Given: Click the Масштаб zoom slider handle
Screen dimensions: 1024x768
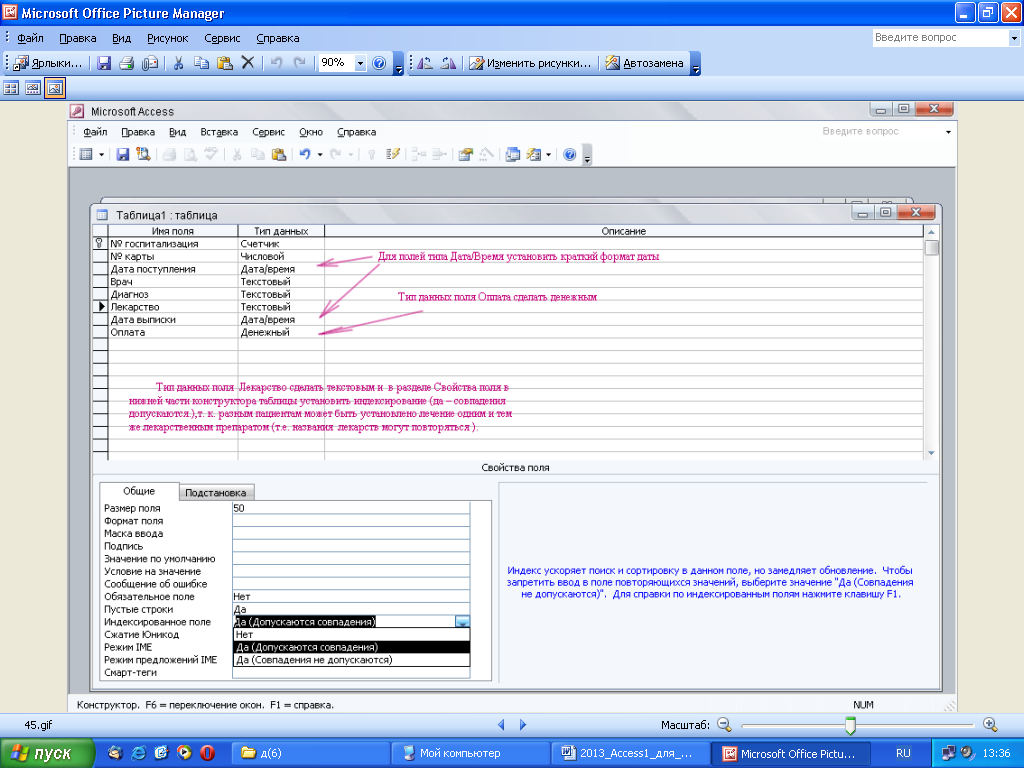Looking at the screenshot, I should click(850, 725).
